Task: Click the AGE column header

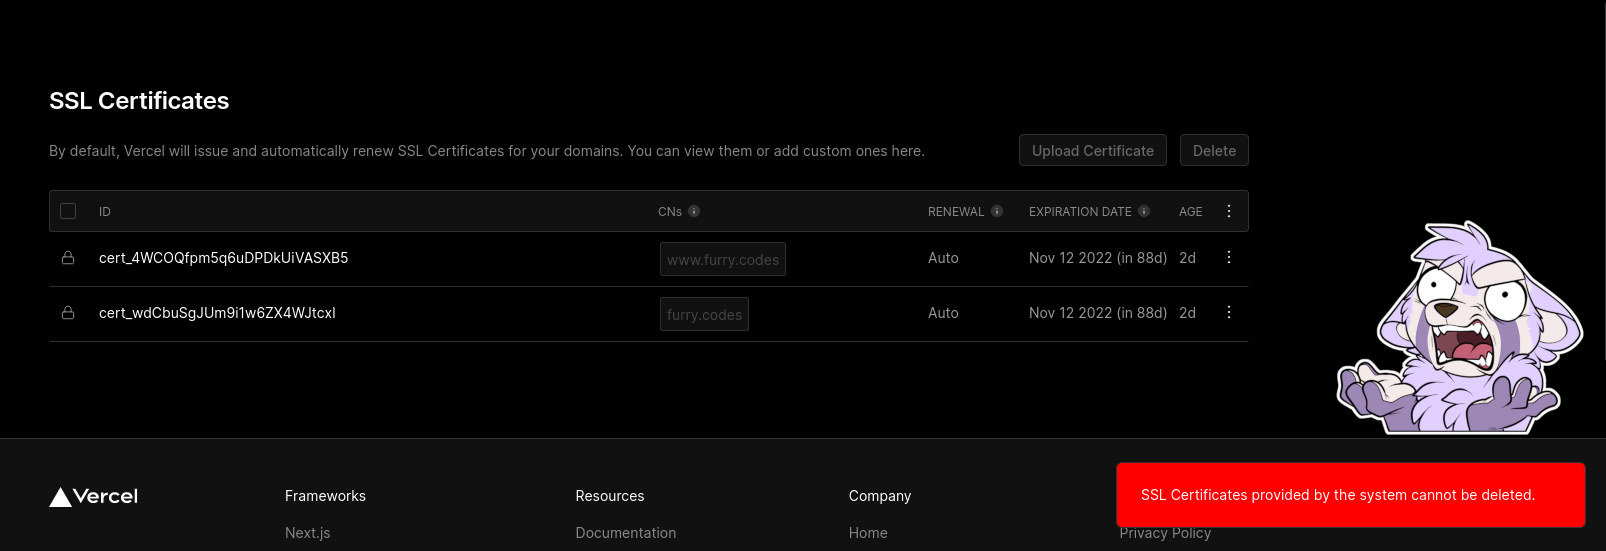Action: point(1190,212)
